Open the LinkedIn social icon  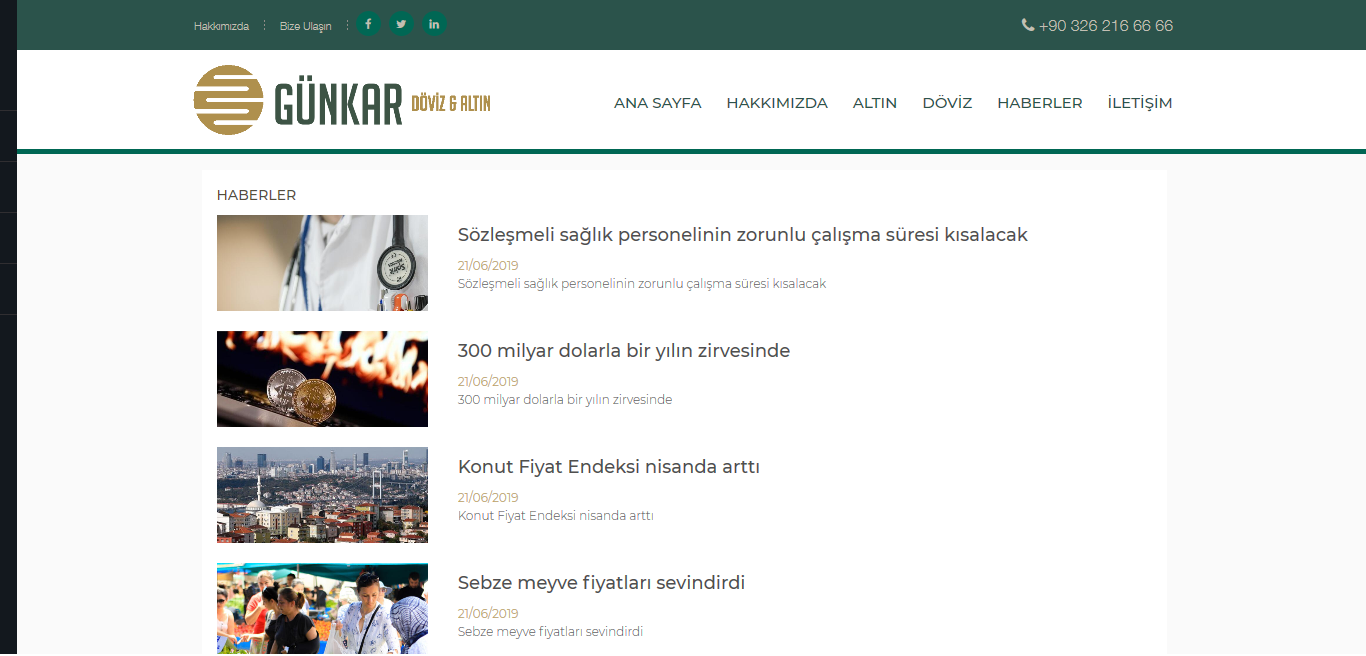[x=434, y=24]
